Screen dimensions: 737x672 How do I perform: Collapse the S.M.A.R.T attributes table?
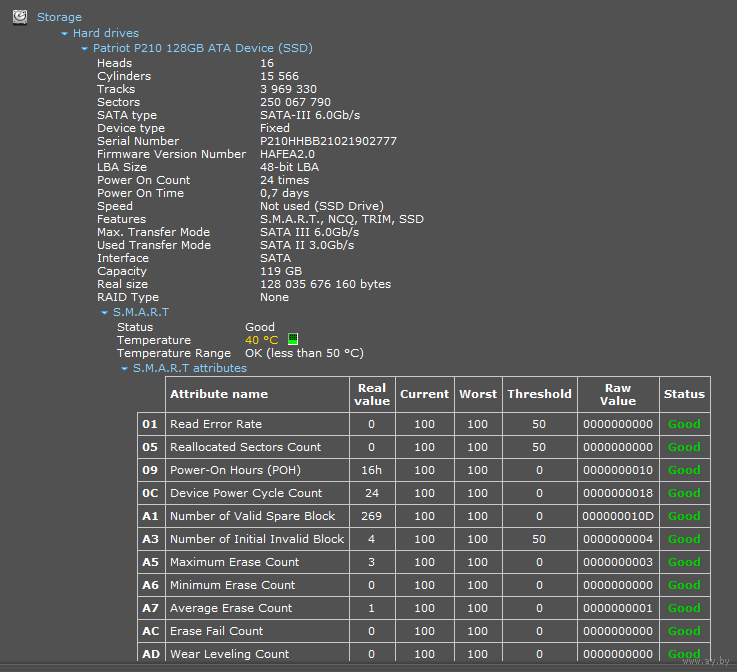[x=125, y=369]
